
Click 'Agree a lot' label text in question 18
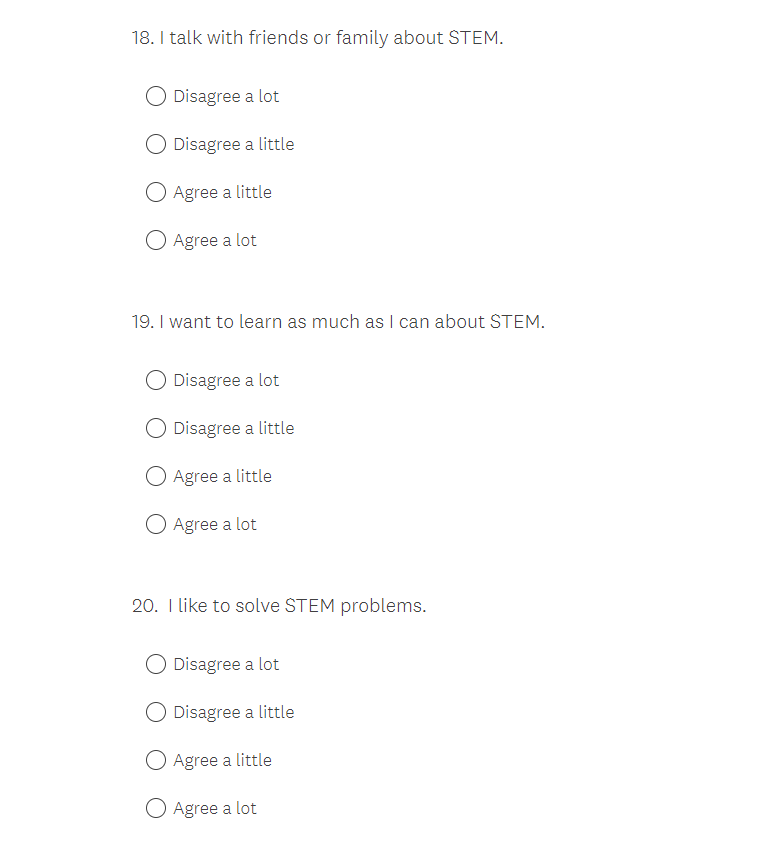[215, 240]
